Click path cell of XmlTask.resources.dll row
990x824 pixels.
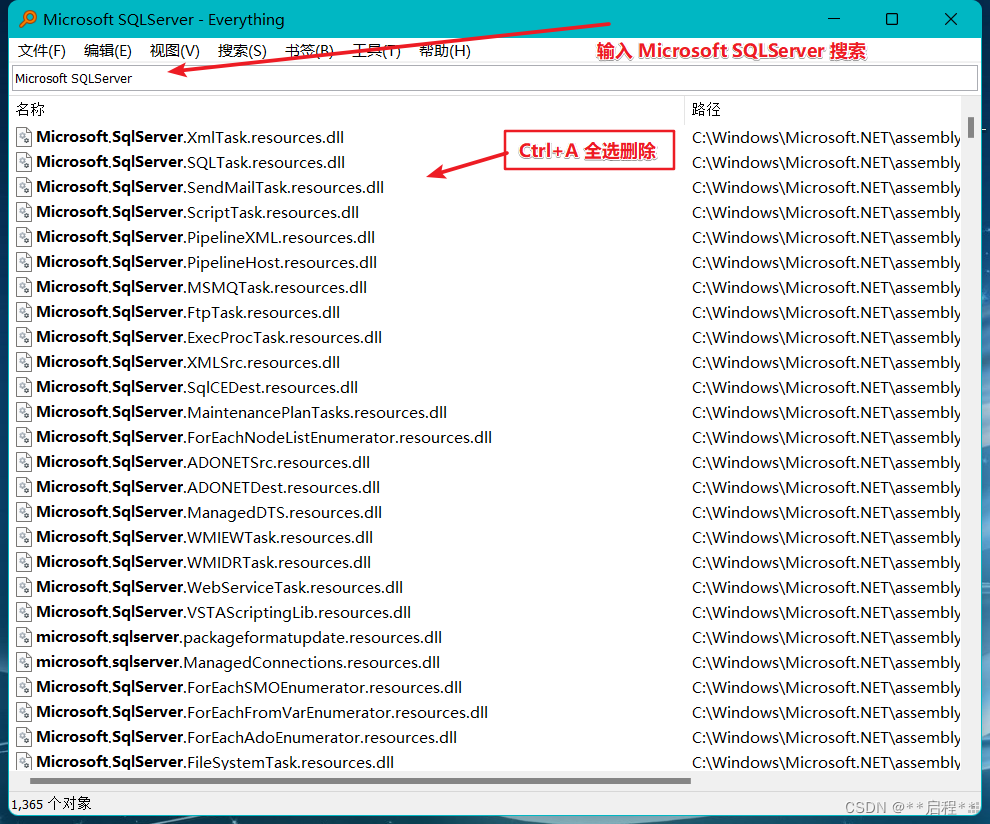click(x=826, y=137)
